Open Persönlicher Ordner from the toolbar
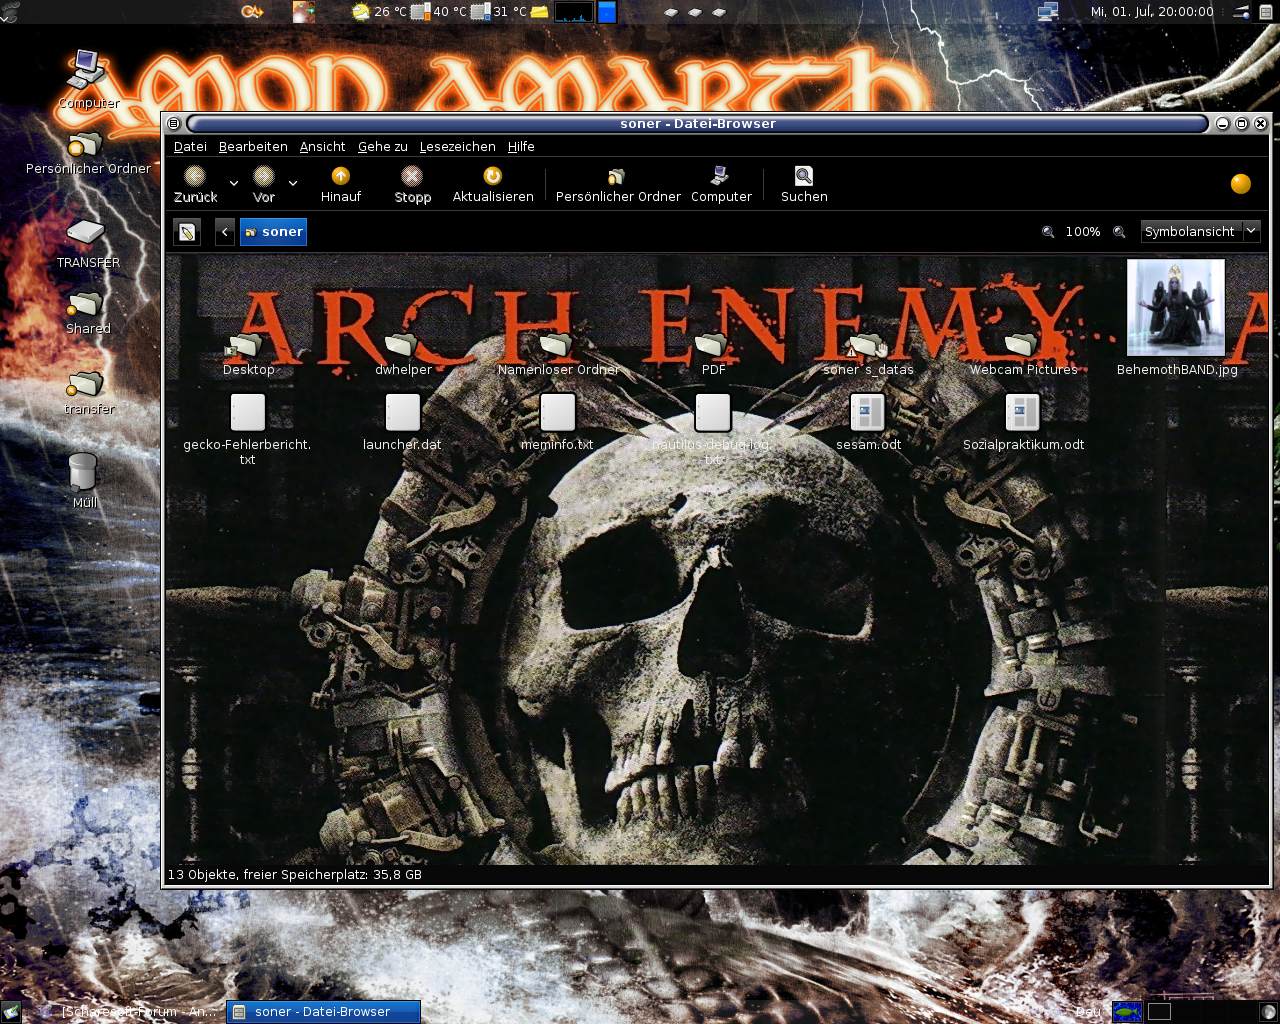This screenshot has width=1280, height=1024. (x=618, y=185)
